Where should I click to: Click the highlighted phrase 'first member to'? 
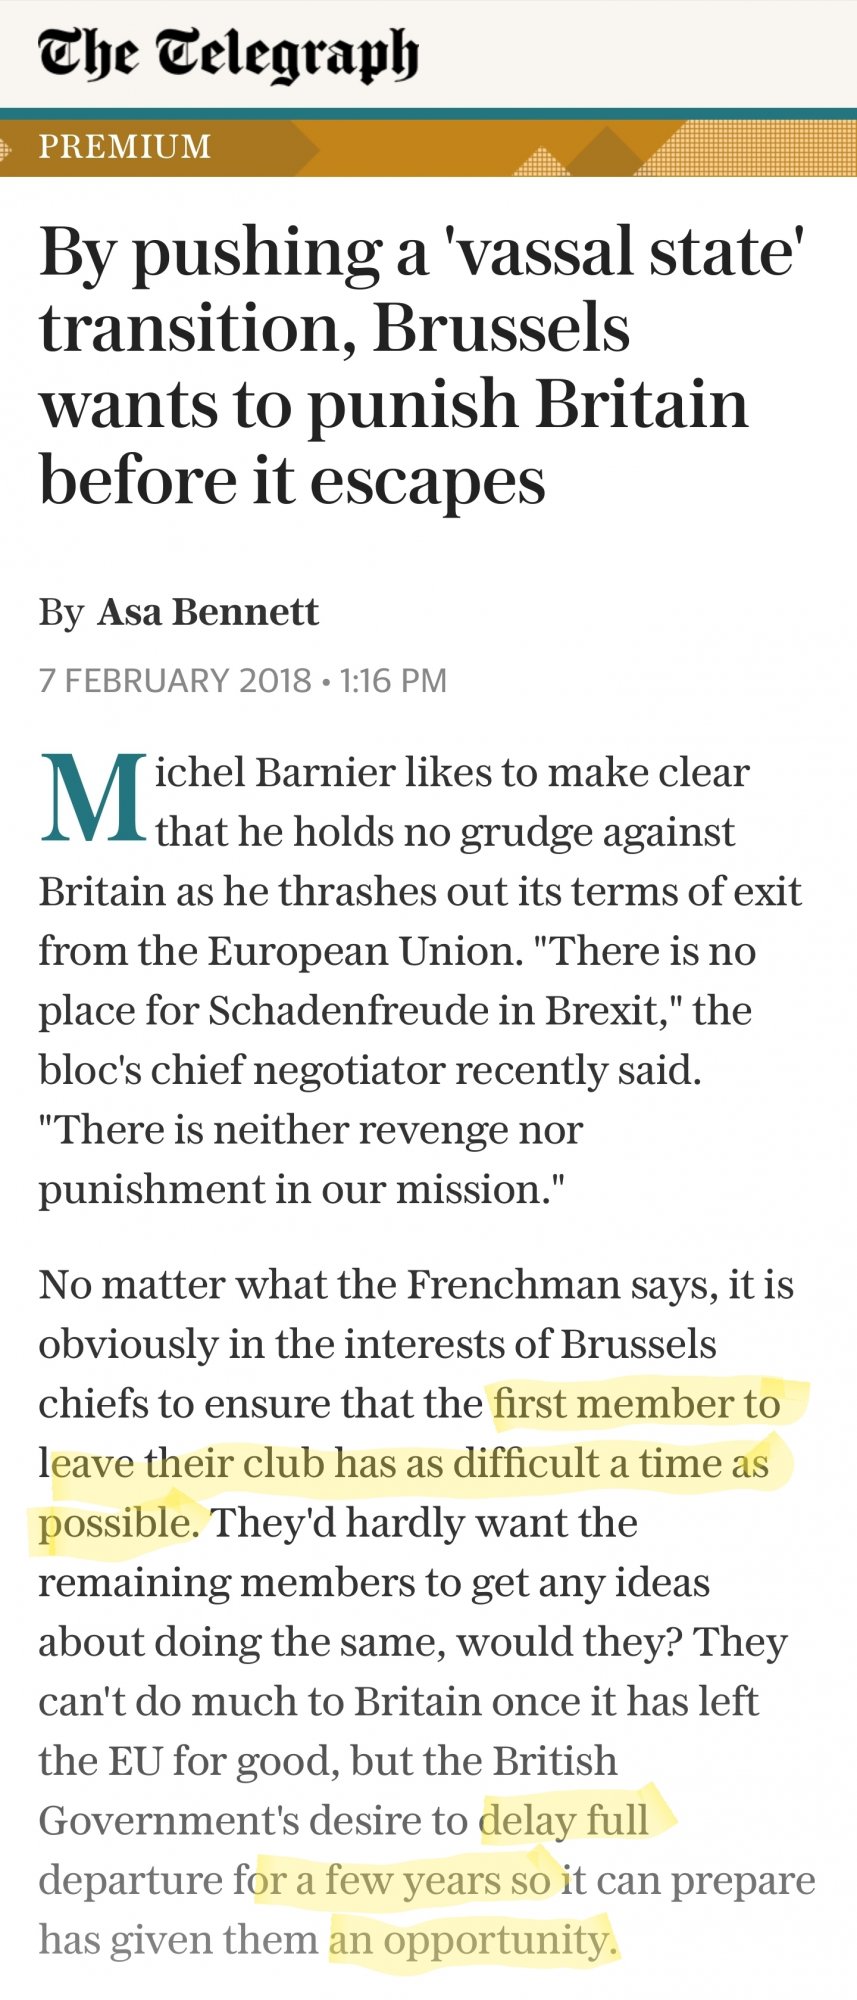(x=637, y=1403)
